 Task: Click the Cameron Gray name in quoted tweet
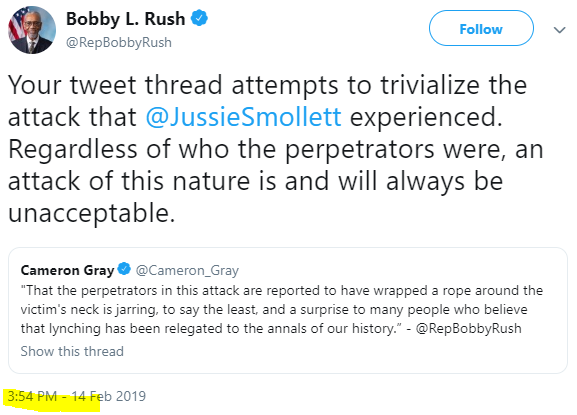67,270
